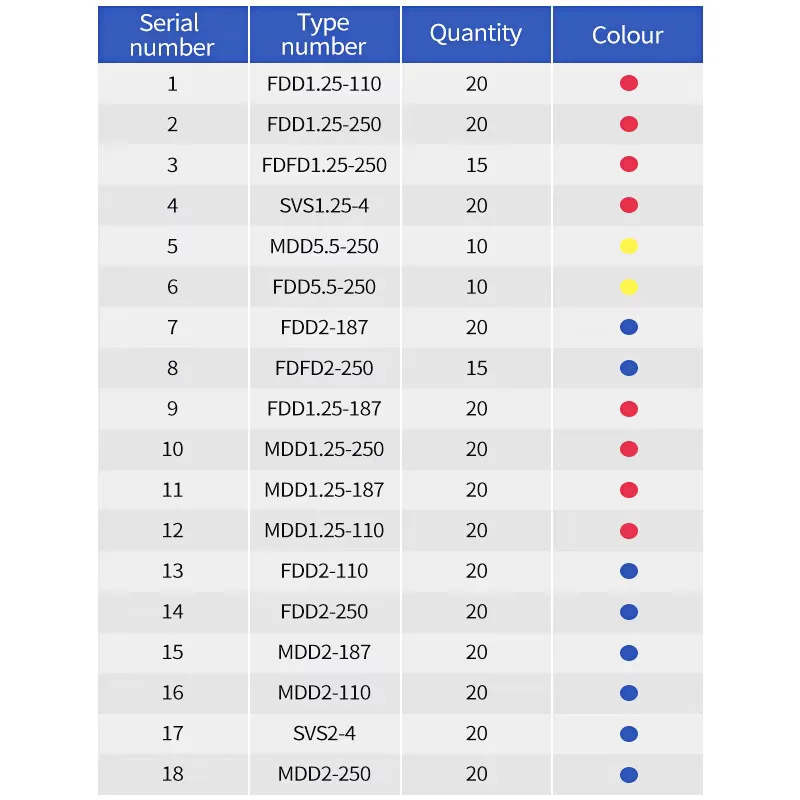
Task: Click the red dot in row 1
Action: (629, 84)
